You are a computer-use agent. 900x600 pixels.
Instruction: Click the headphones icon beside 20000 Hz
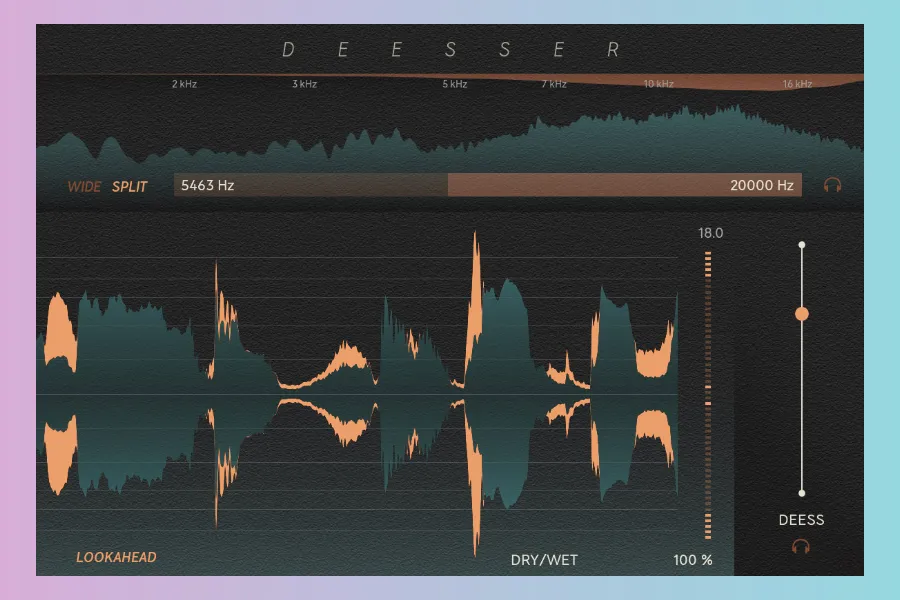click(832, 185)
